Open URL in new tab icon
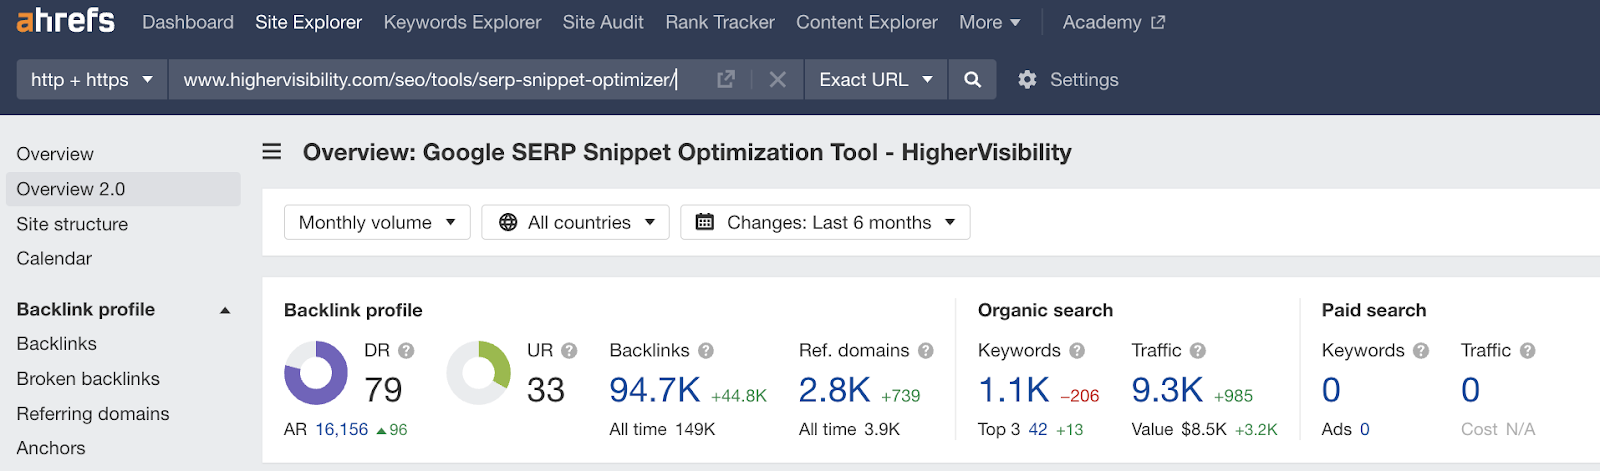This screenshot has height=471, width=1600. click(726, 79)
